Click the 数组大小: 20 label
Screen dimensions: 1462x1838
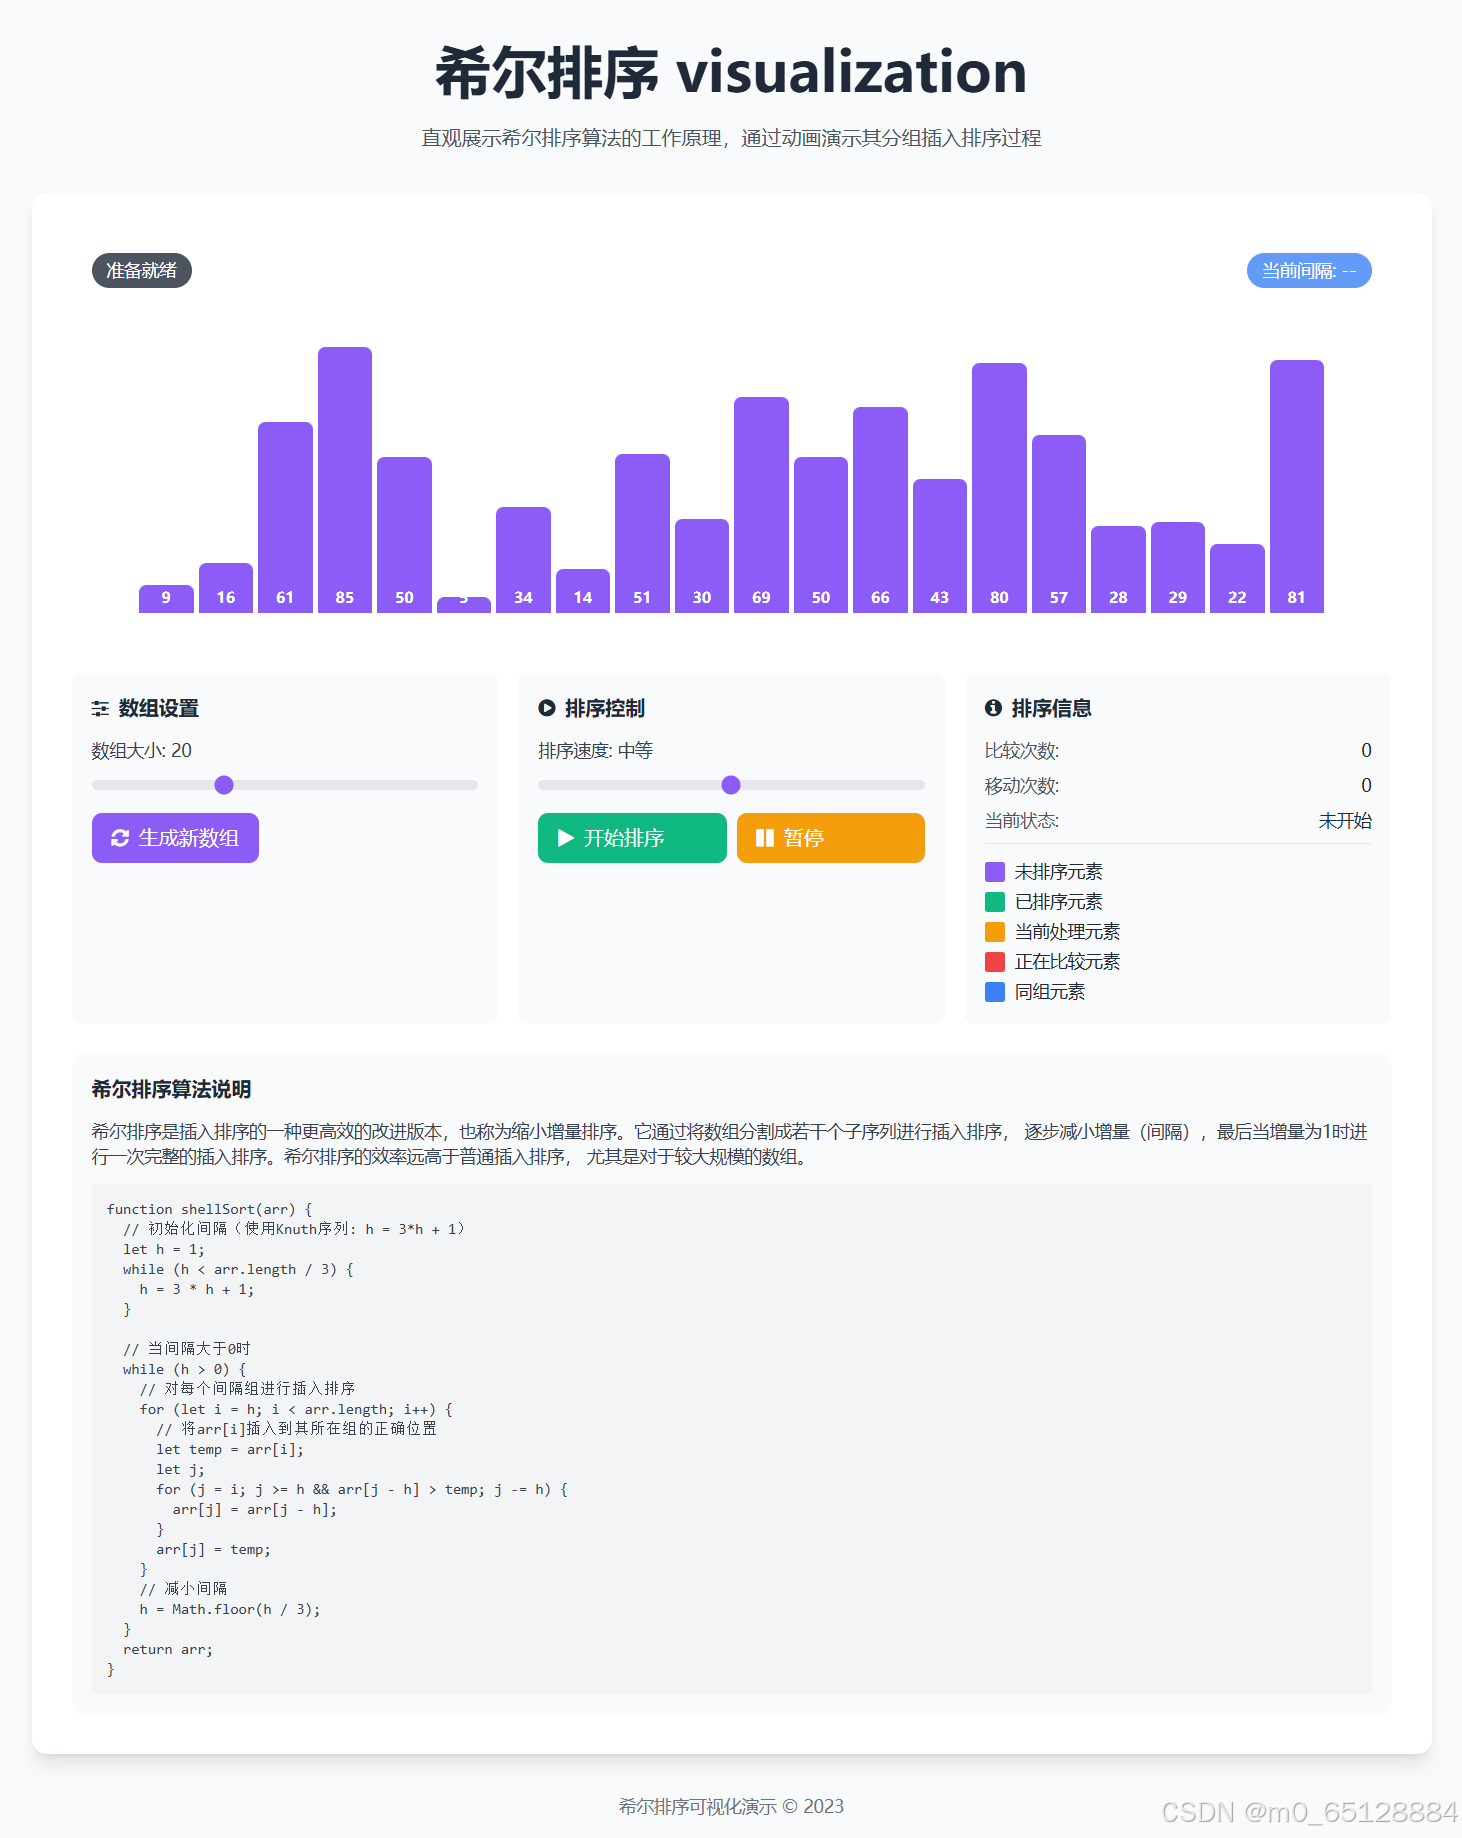[x=141, y=751]
